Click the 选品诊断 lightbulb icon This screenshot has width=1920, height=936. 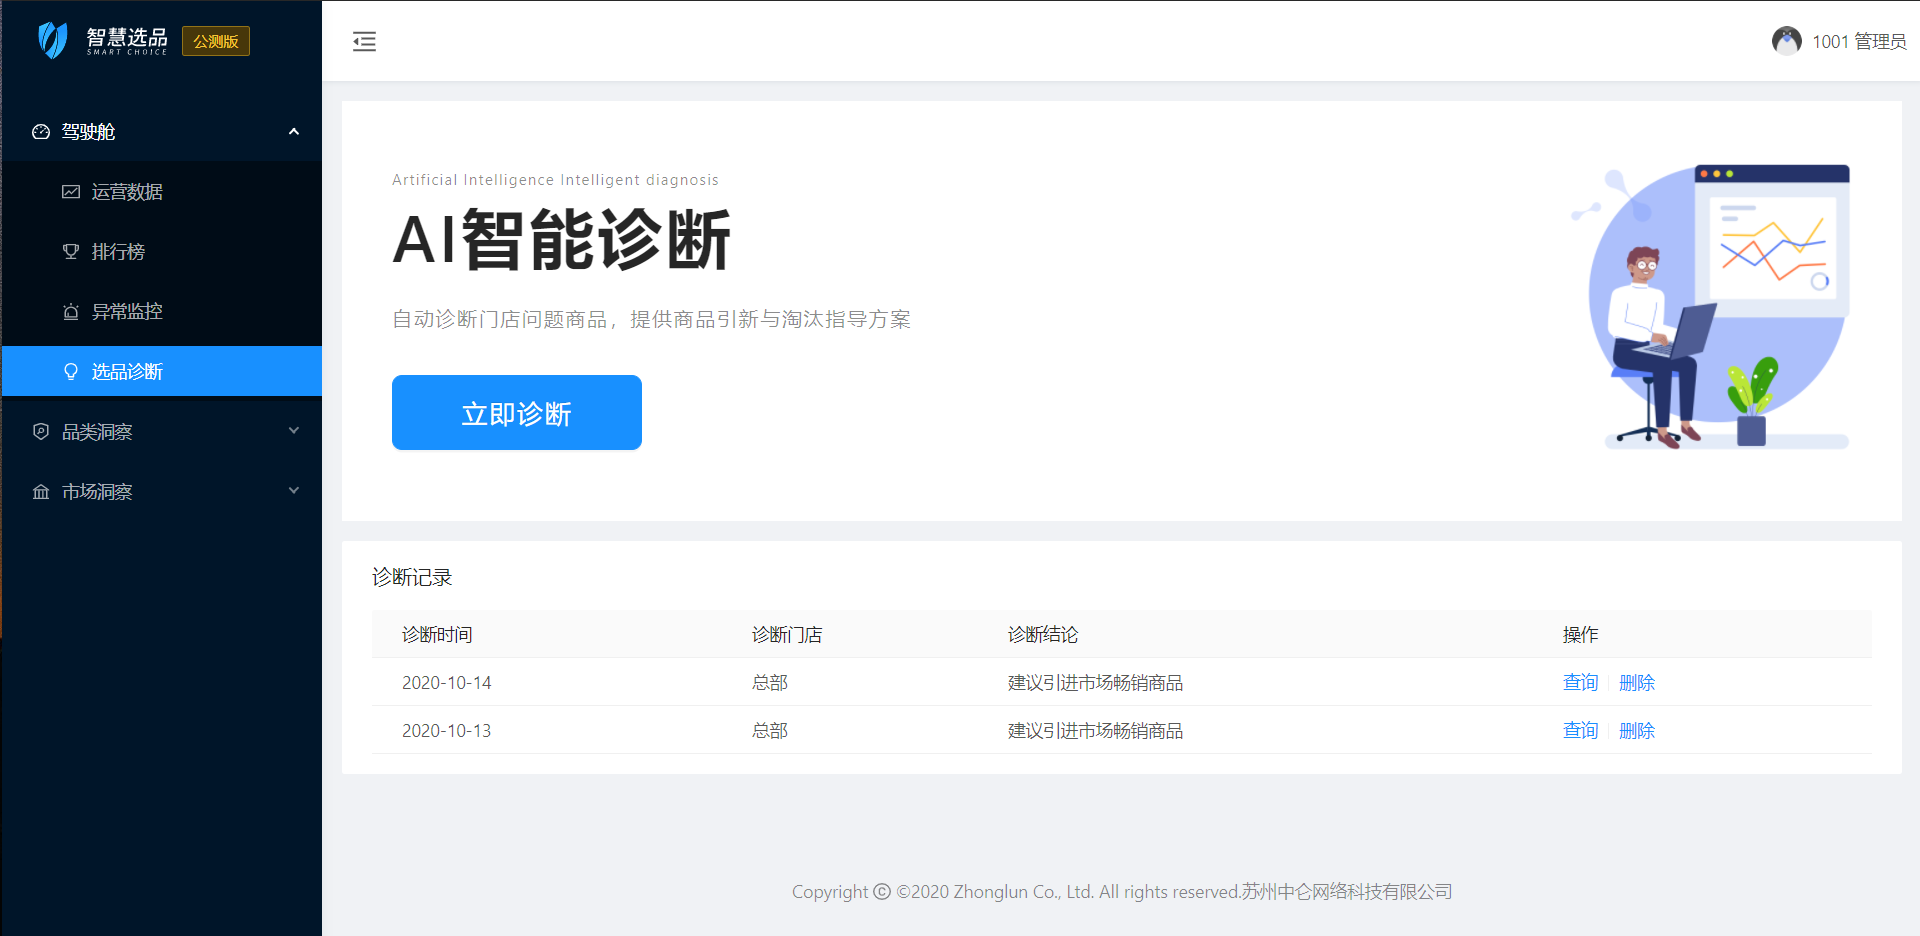tap(71, 372)
